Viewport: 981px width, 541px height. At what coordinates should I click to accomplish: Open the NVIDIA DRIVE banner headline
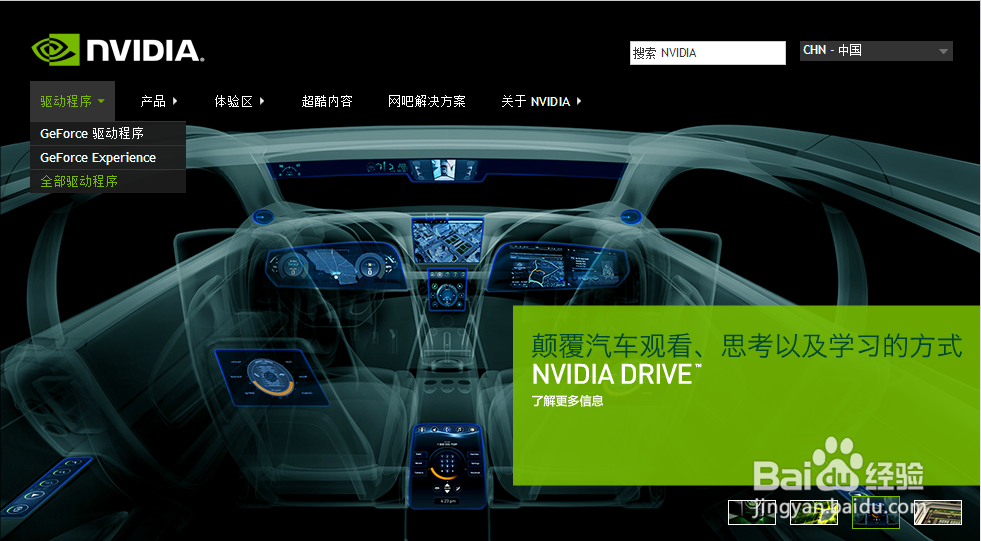click(x=616, y=374)
